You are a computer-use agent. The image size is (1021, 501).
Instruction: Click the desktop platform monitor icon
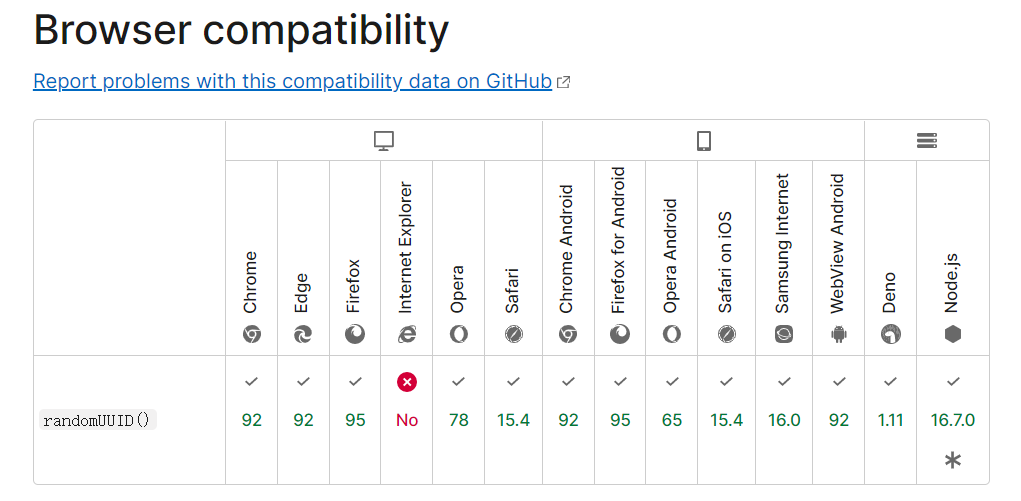(384, 141)
